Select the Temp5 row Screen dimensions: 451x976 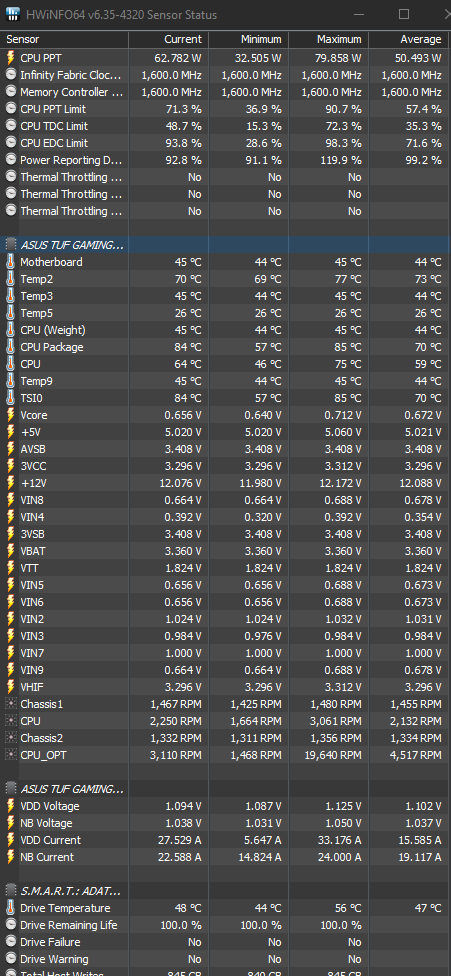click(x=225, y=313)
